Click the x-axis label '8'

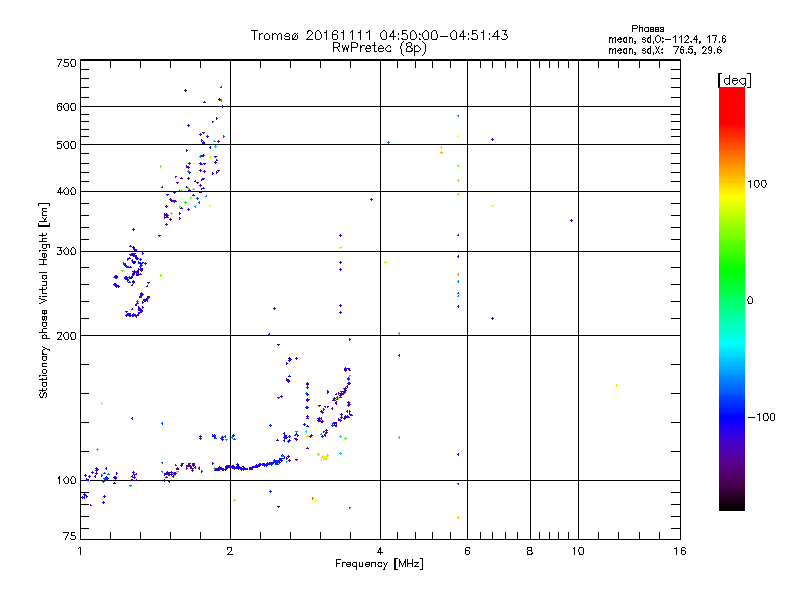[530, 551]
